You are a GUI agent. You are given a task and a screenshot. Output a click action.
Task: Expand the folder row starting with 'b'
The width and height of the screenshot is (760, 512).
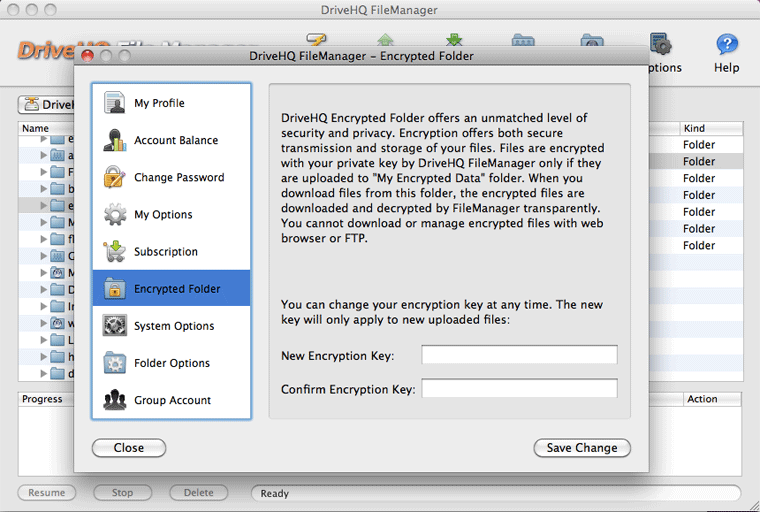[43, 189]
